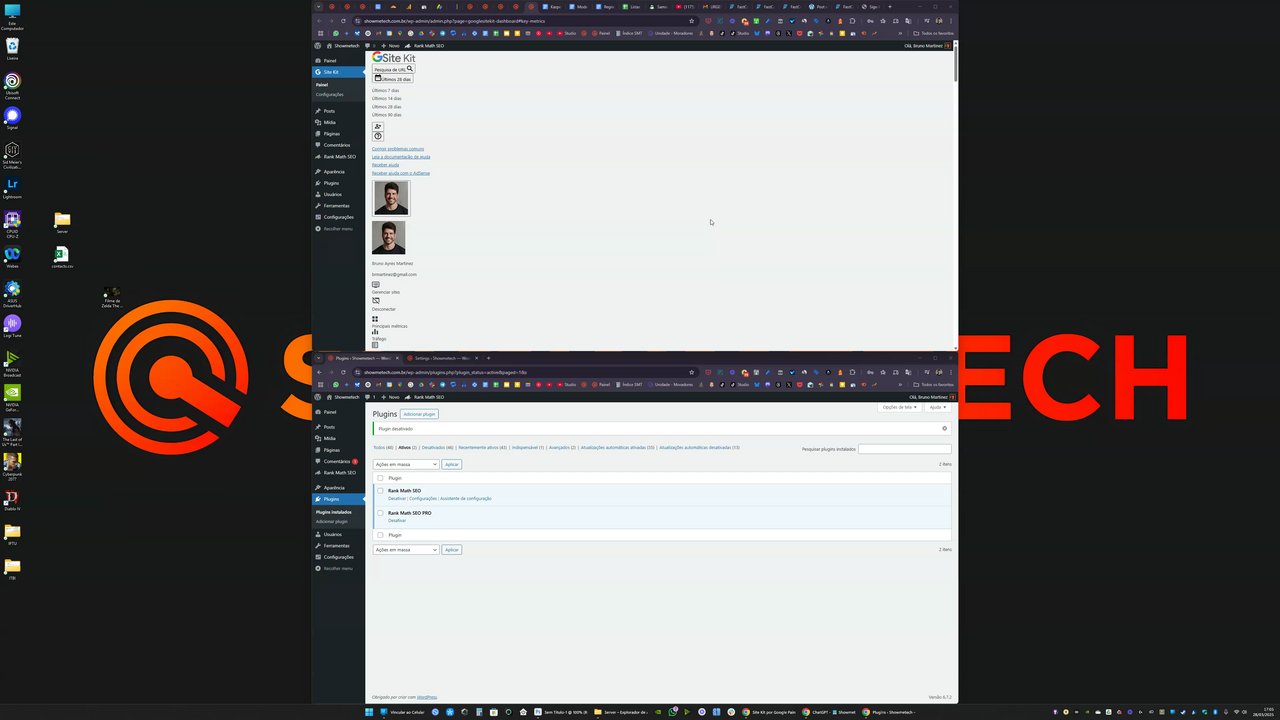The image size is (1280, 720).
Task: Open 'Posts' in the top window sidebar
Action: tap(338, 111)
